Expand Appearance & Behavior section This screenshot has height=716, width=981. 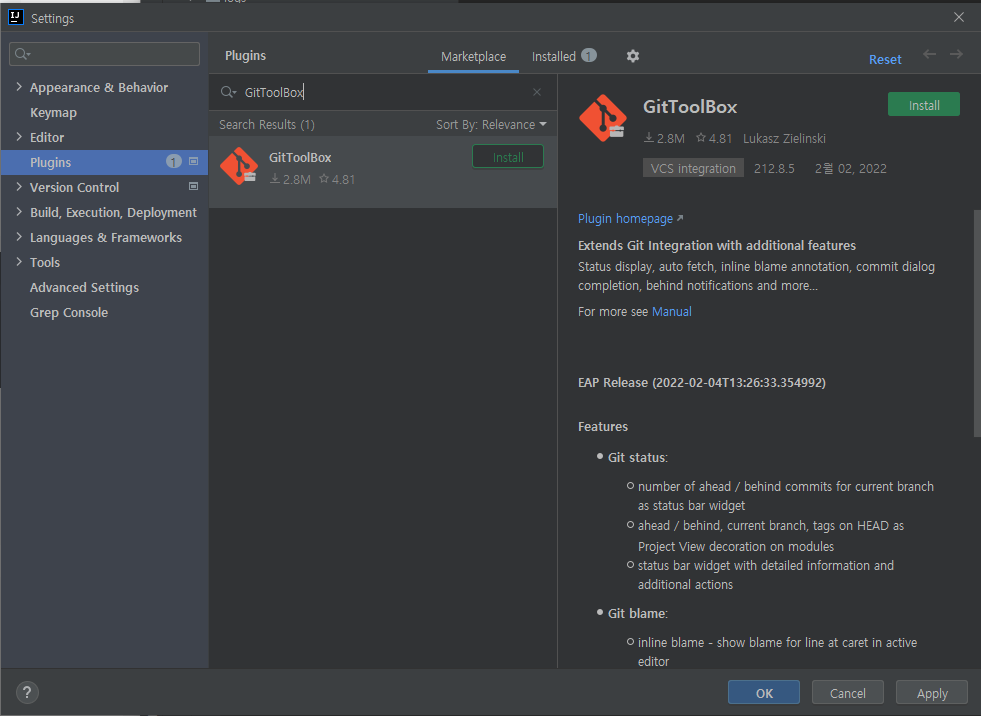point(19,87)
